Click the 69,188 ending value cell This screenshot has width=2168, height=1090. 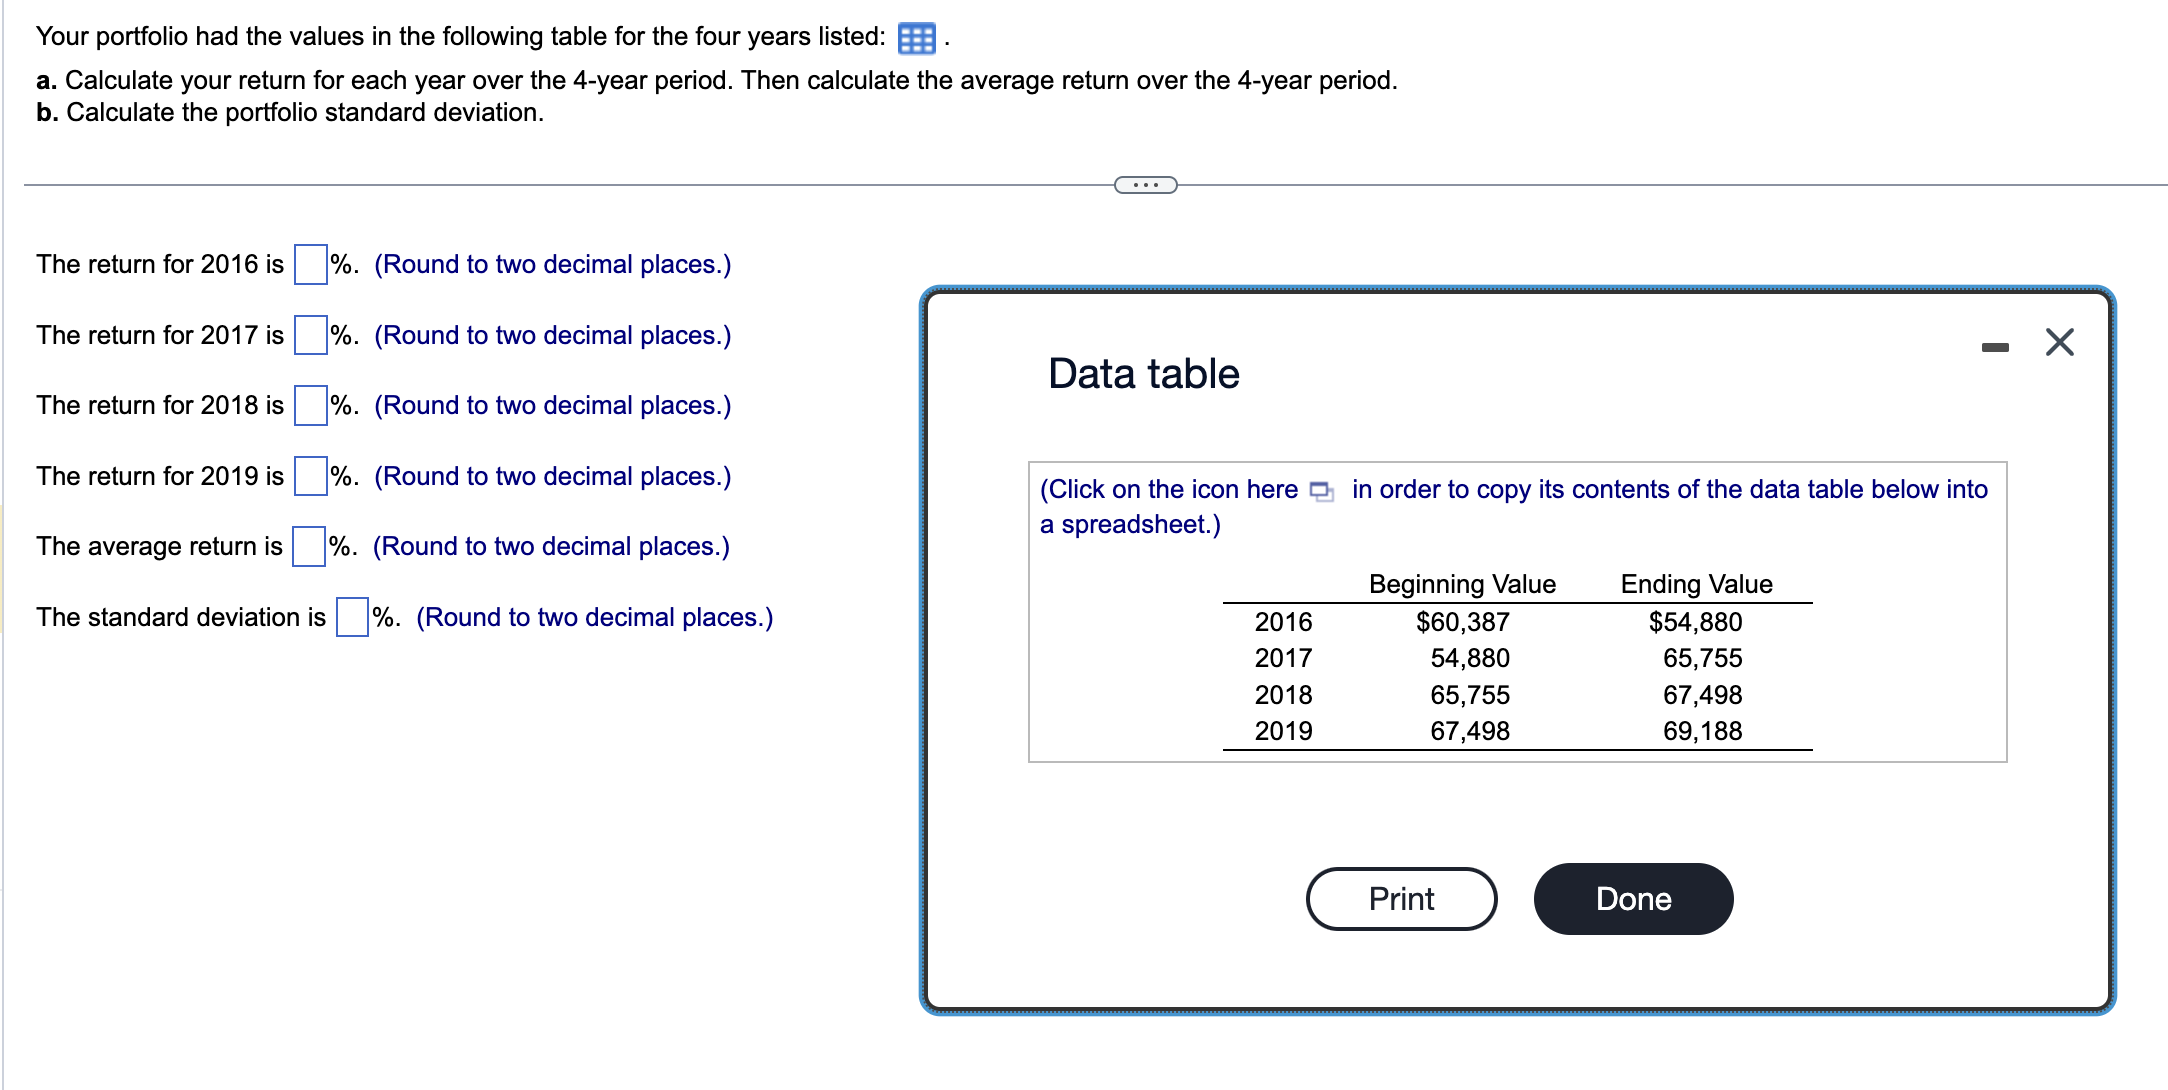(x=1705, y=731)
